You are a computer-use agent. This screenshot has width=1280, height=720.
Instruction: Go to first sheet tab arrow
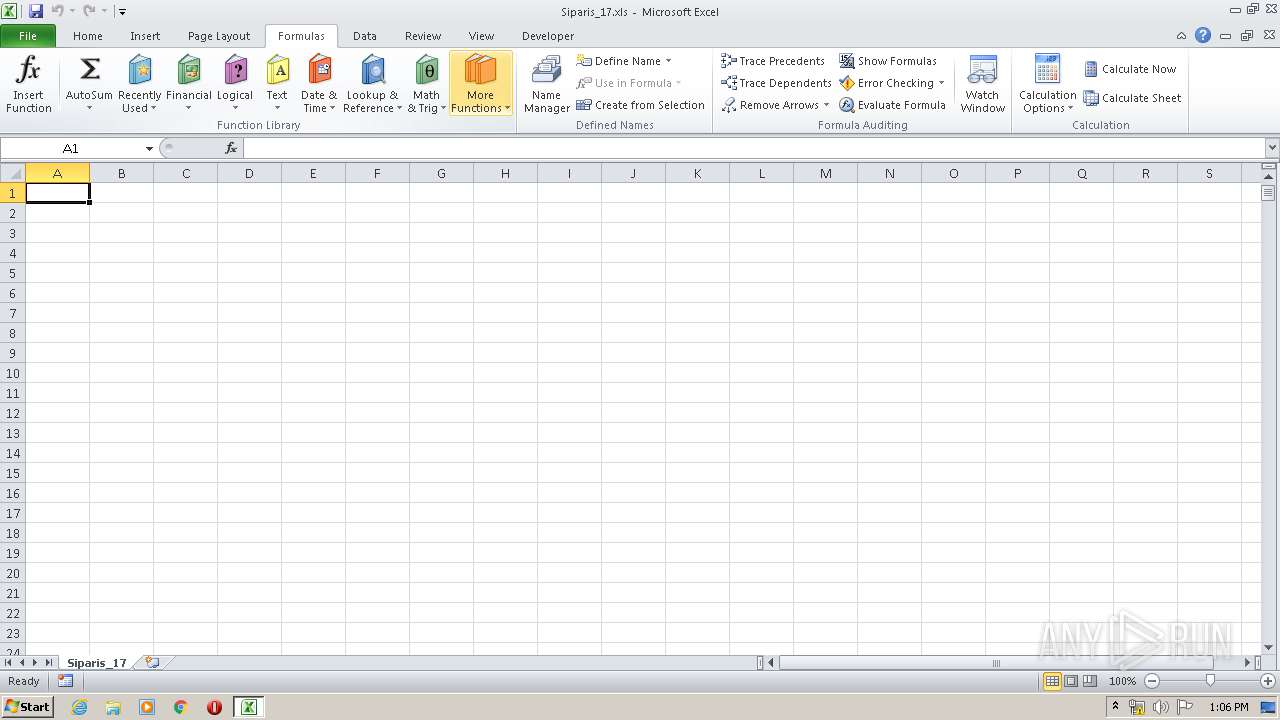coord(8,662)
